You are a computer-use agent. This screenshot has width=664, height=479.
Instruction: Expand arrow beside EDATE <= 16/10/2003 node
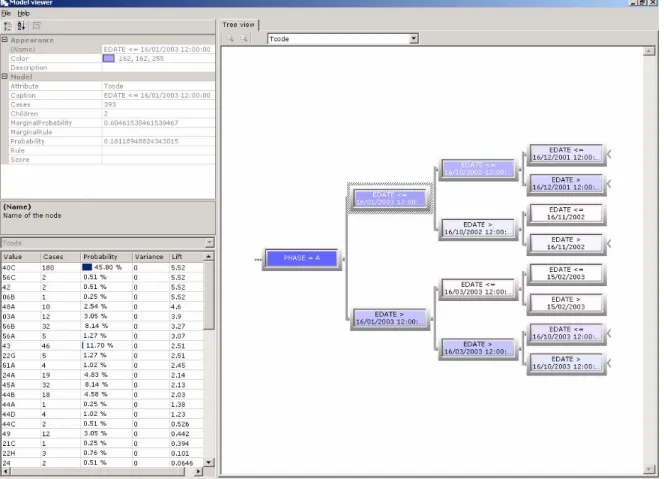click(609, 333)
